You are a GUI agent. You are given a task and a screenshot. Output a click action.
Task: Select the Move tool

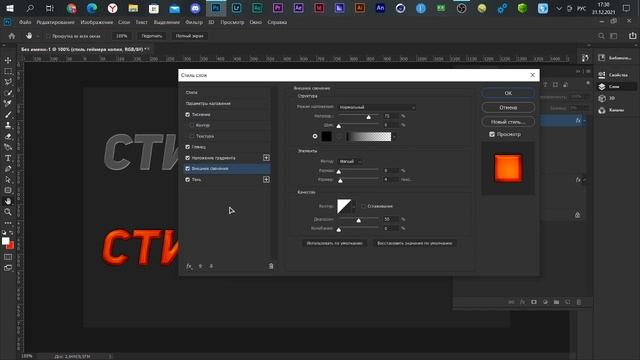[8, 60]
